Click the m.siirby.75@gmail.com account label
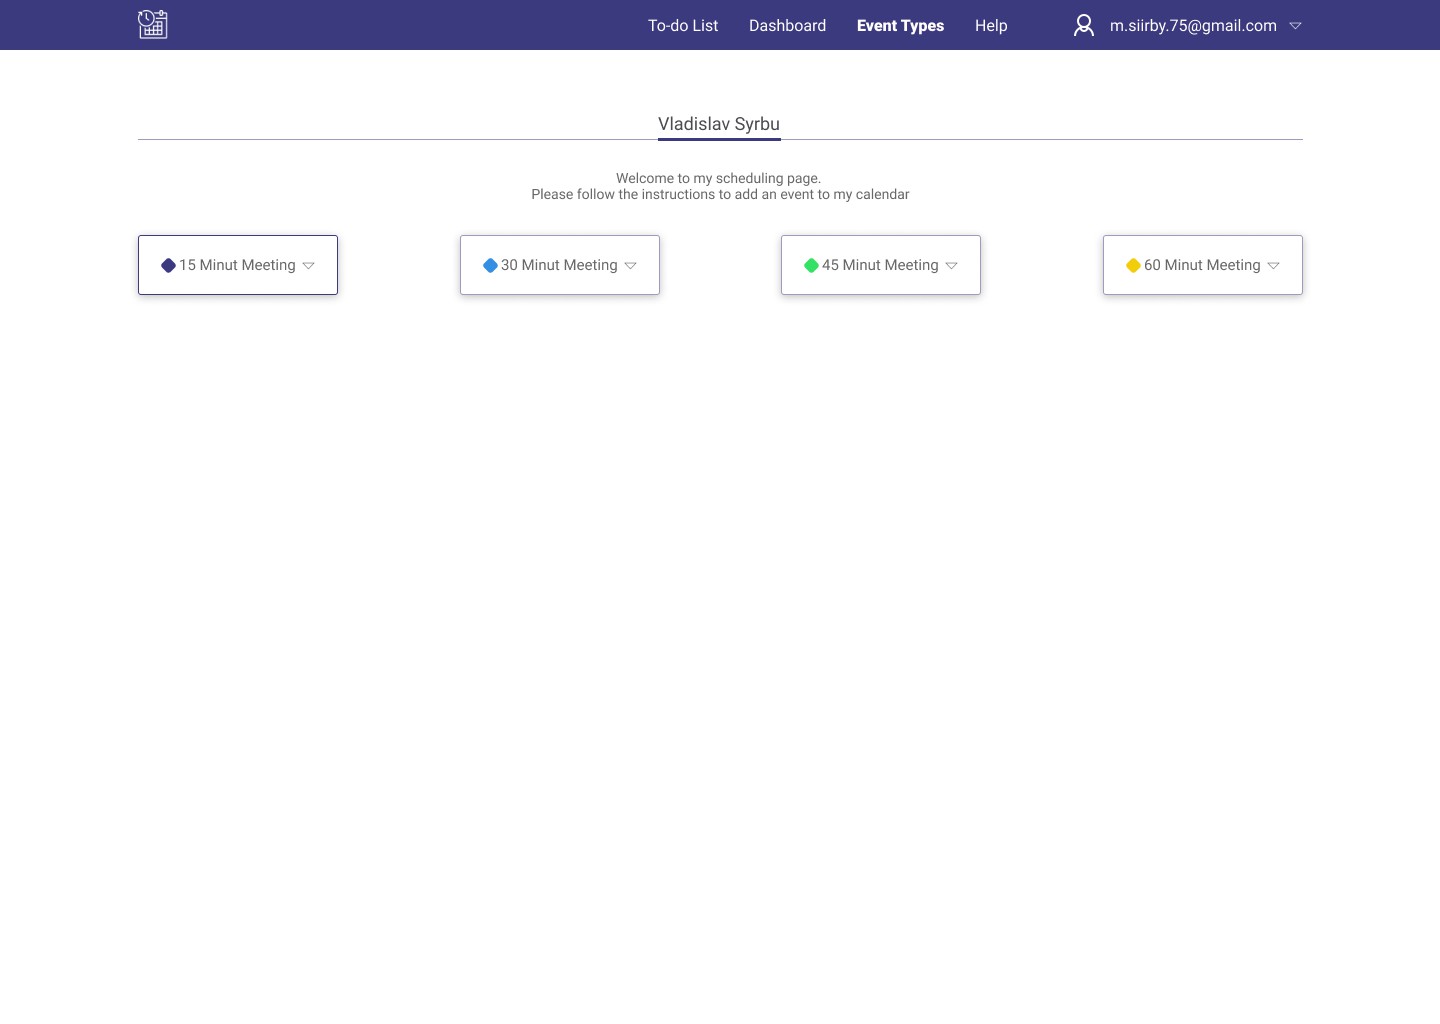This screenshot has height=1024, width=1440. 1193,25
